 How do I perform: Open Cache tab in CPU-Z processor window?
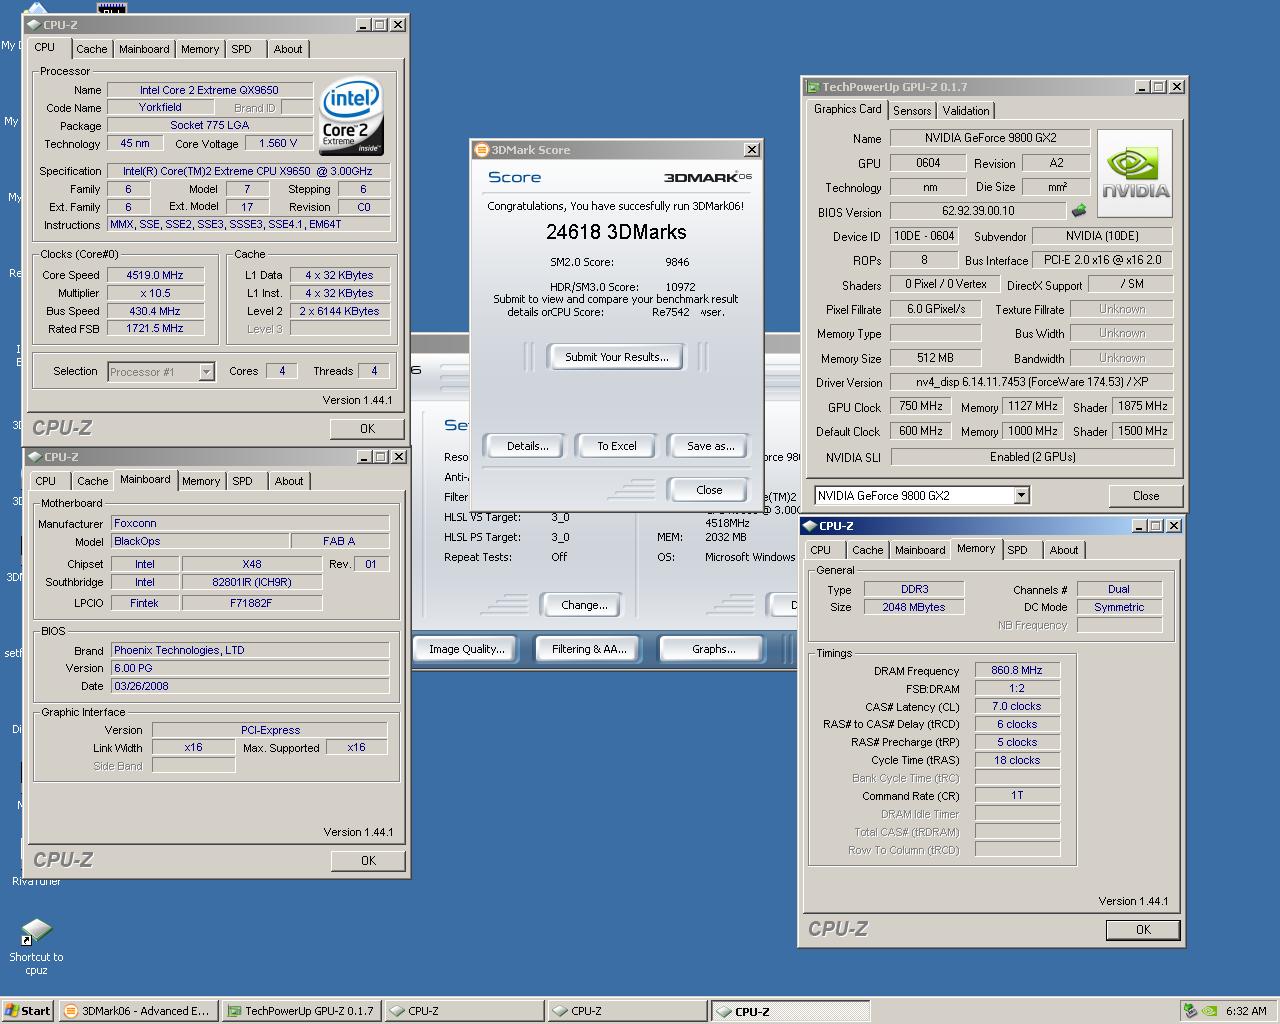(91, 49)
